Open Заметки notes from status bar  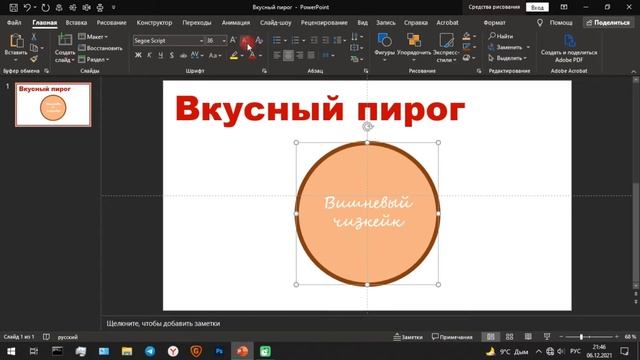tap(408, 337)
